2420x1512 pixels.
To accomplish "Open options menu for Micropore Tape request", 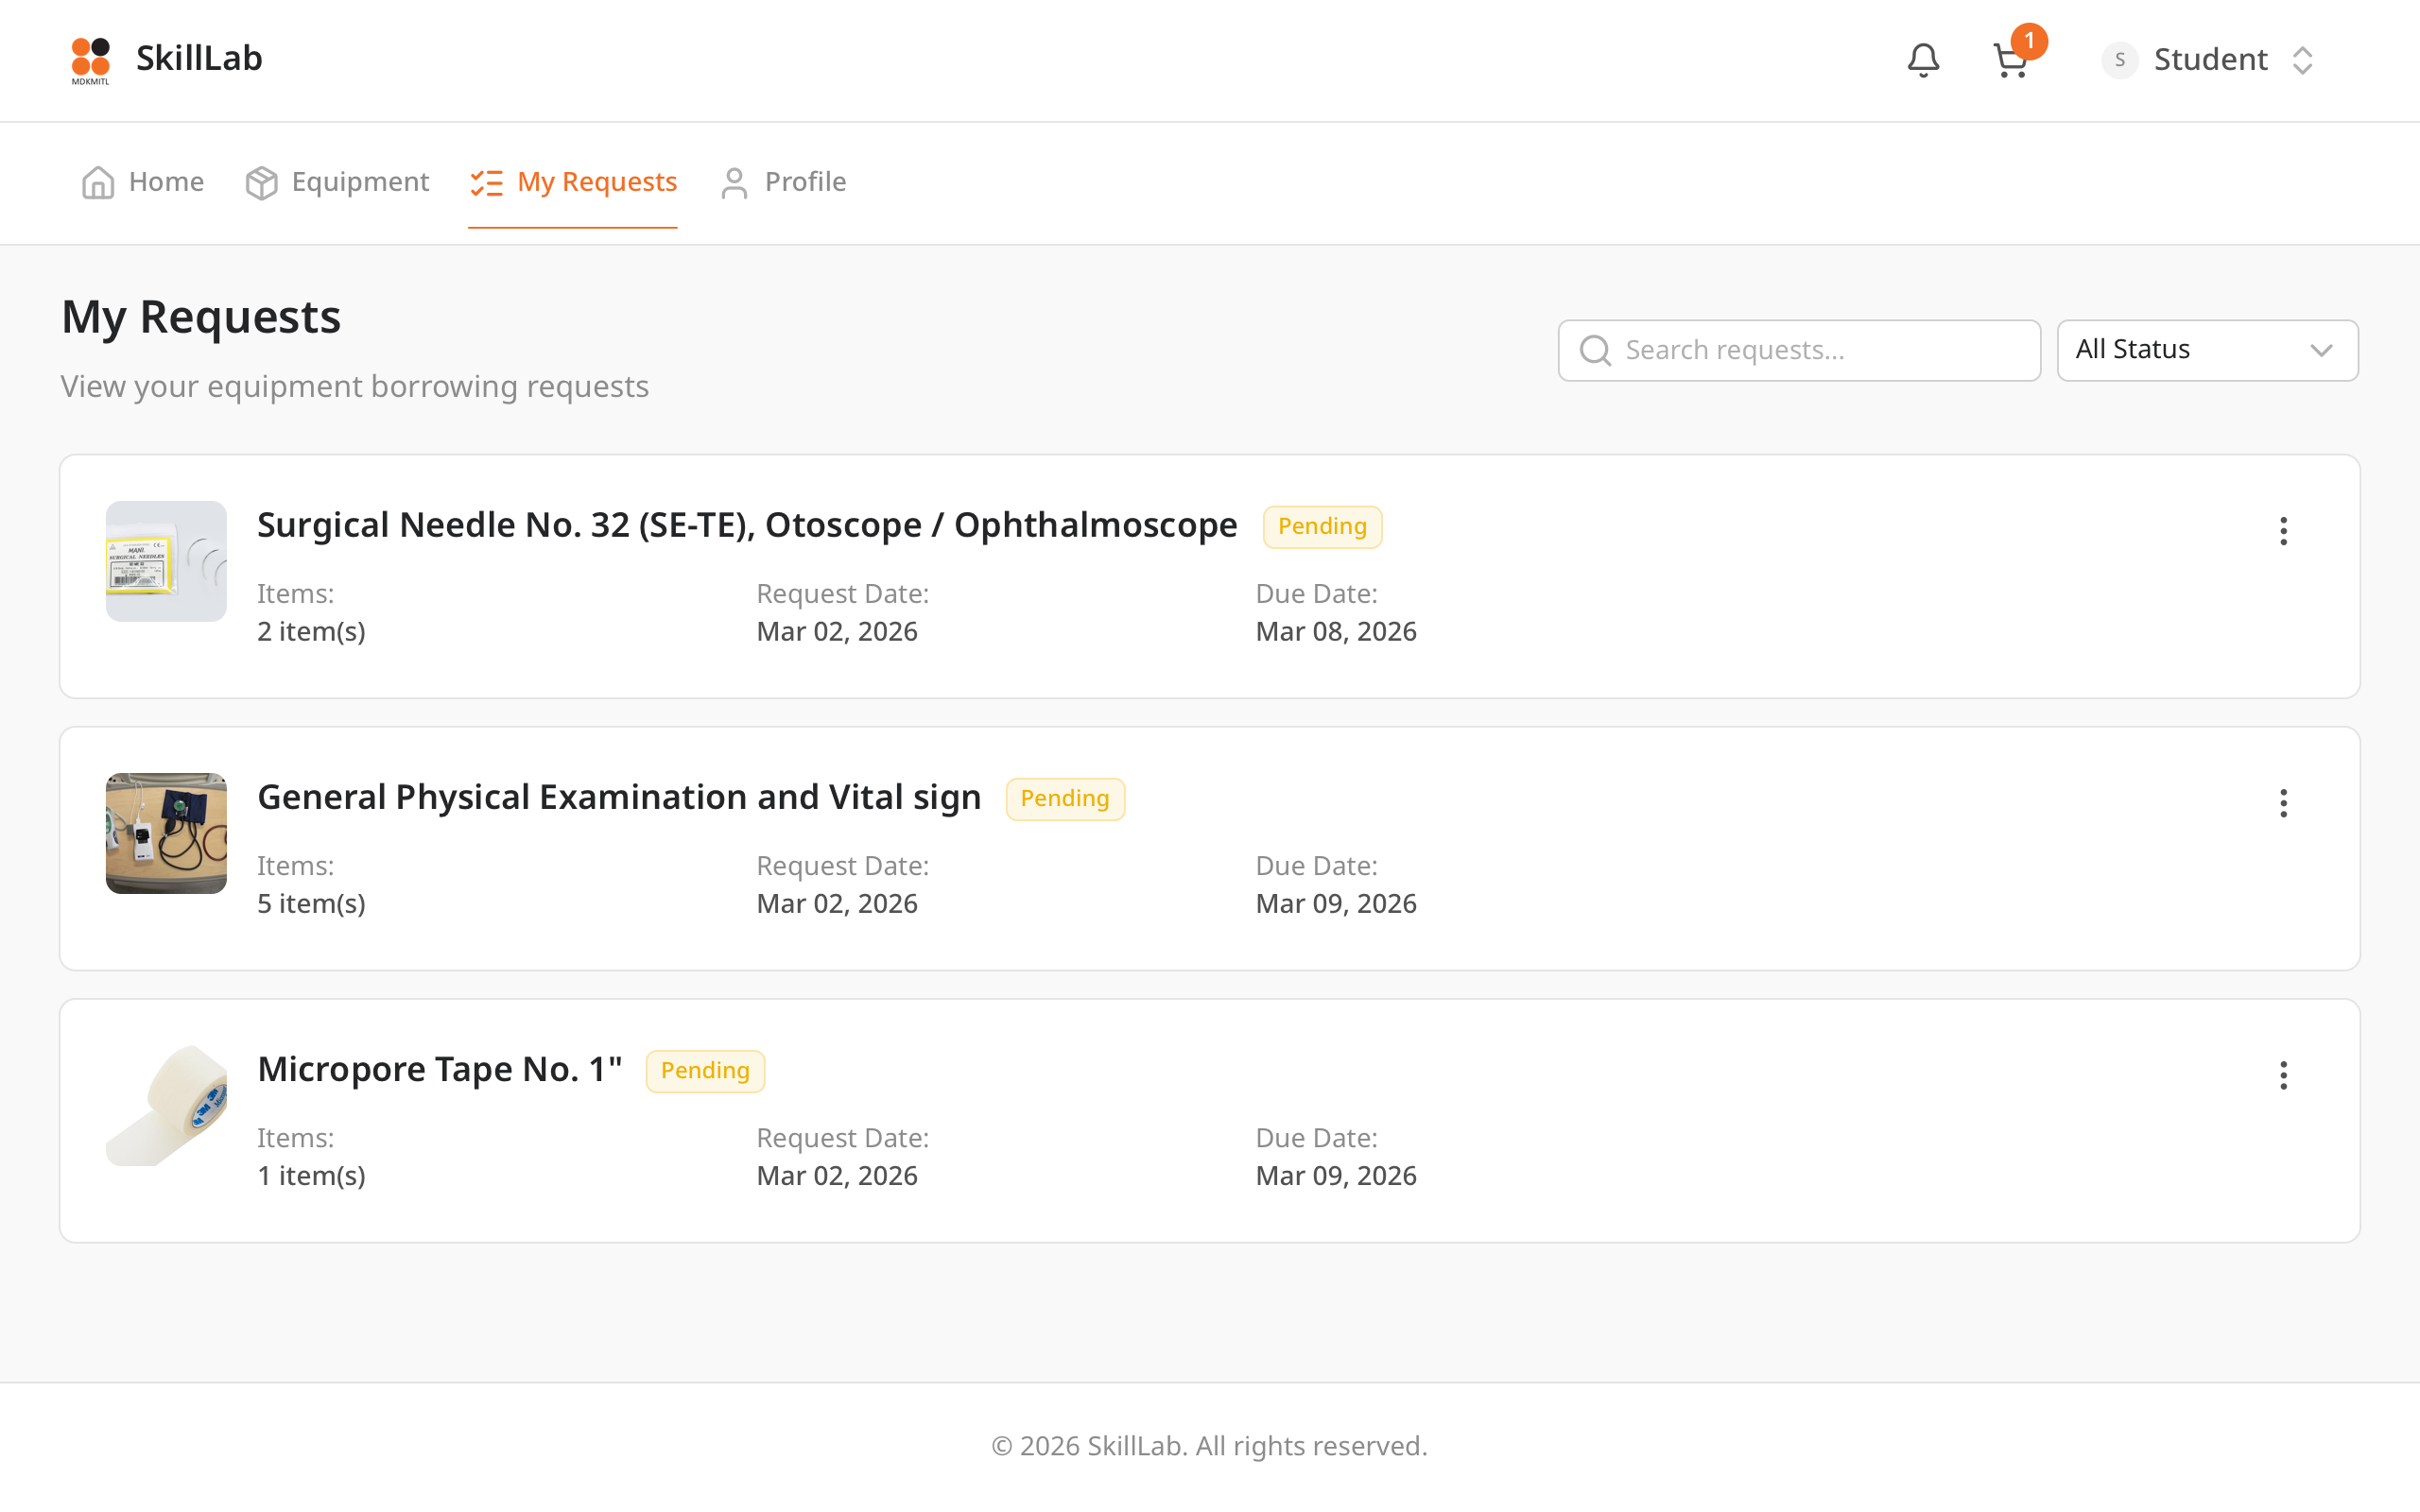I will [2283, 1075].
